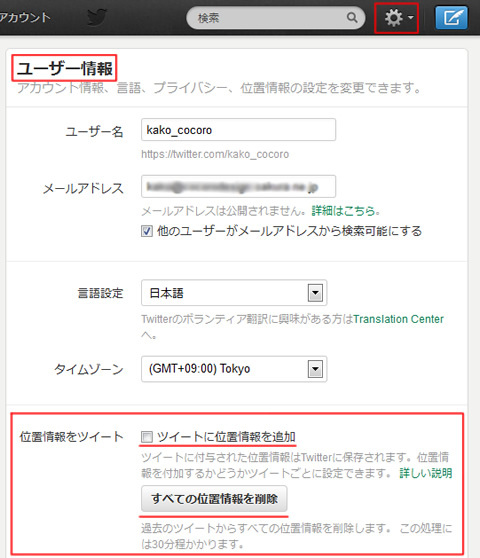Open the タイムゾーン dropdown arrow
The height and width of the screenshot is (558, 480).
[315, 369]
